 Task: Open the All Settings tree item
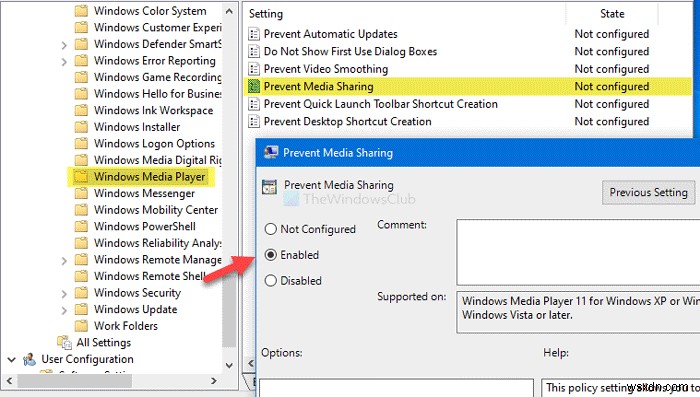point(104,342)
